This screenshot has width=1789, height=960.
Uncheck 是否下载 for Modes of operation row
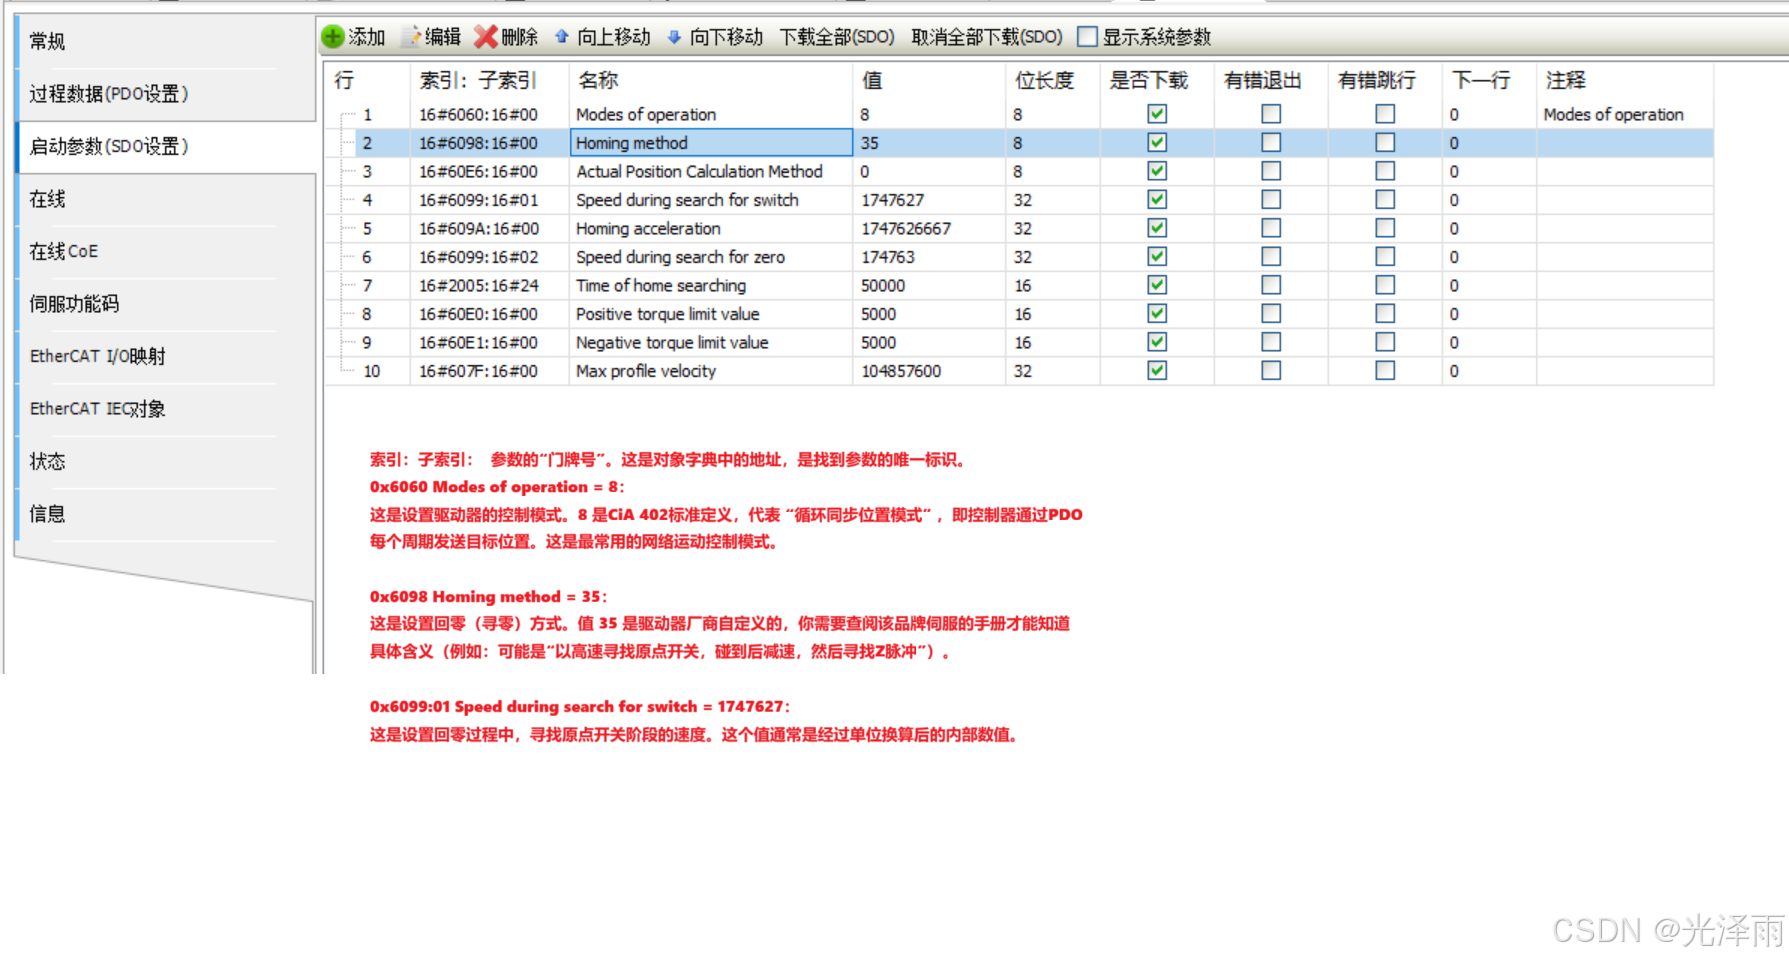[1156, 114]
